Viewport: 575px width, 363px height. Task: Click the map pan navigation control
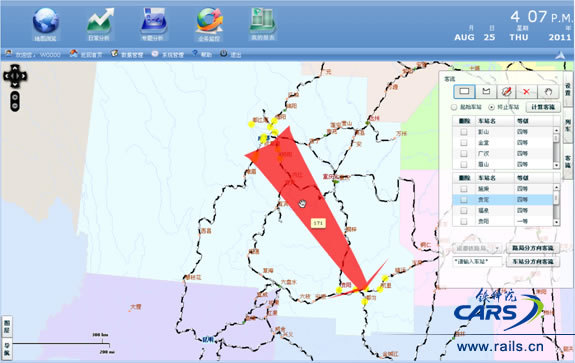tap(15, 76)
